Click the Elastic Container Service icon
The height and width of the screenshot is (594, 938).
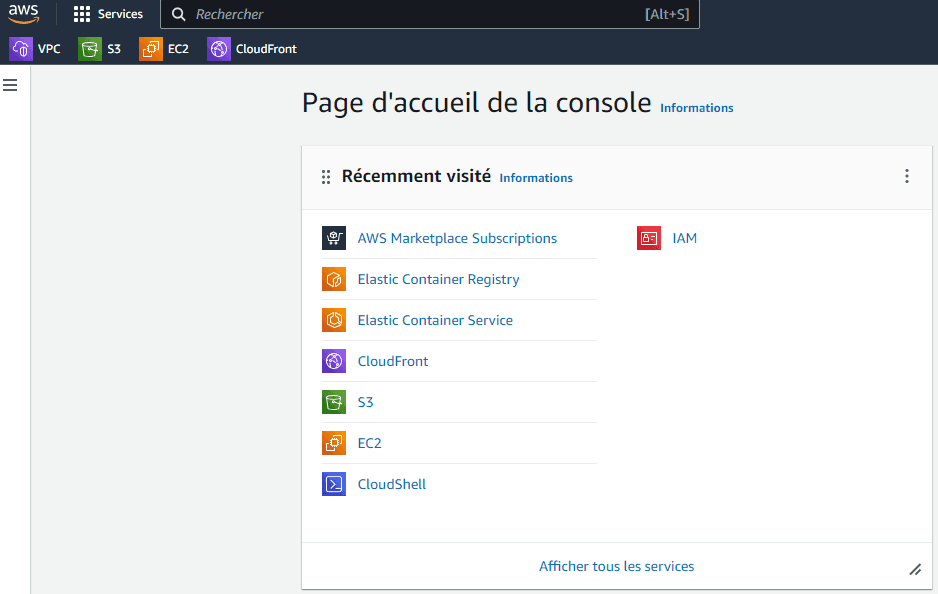[x=334, y=320]
